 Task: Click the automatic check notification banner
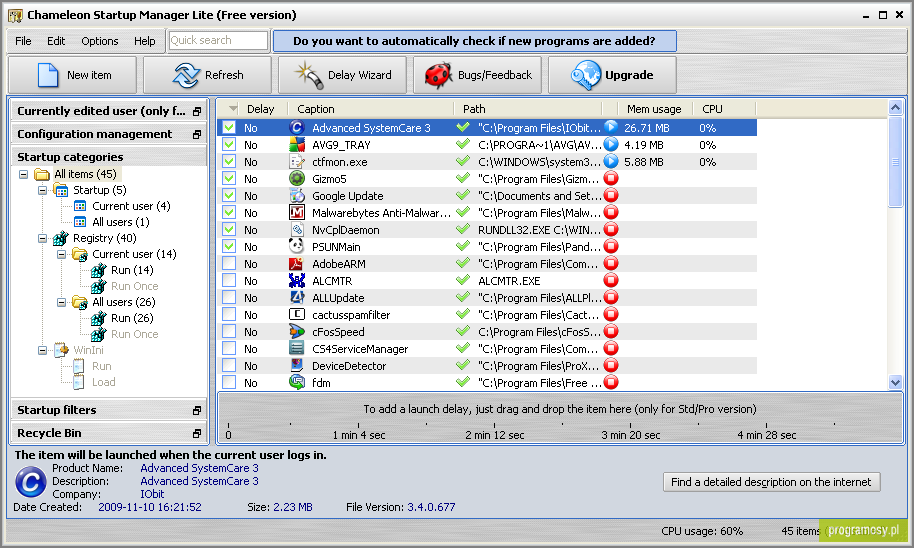pos(474,41)
